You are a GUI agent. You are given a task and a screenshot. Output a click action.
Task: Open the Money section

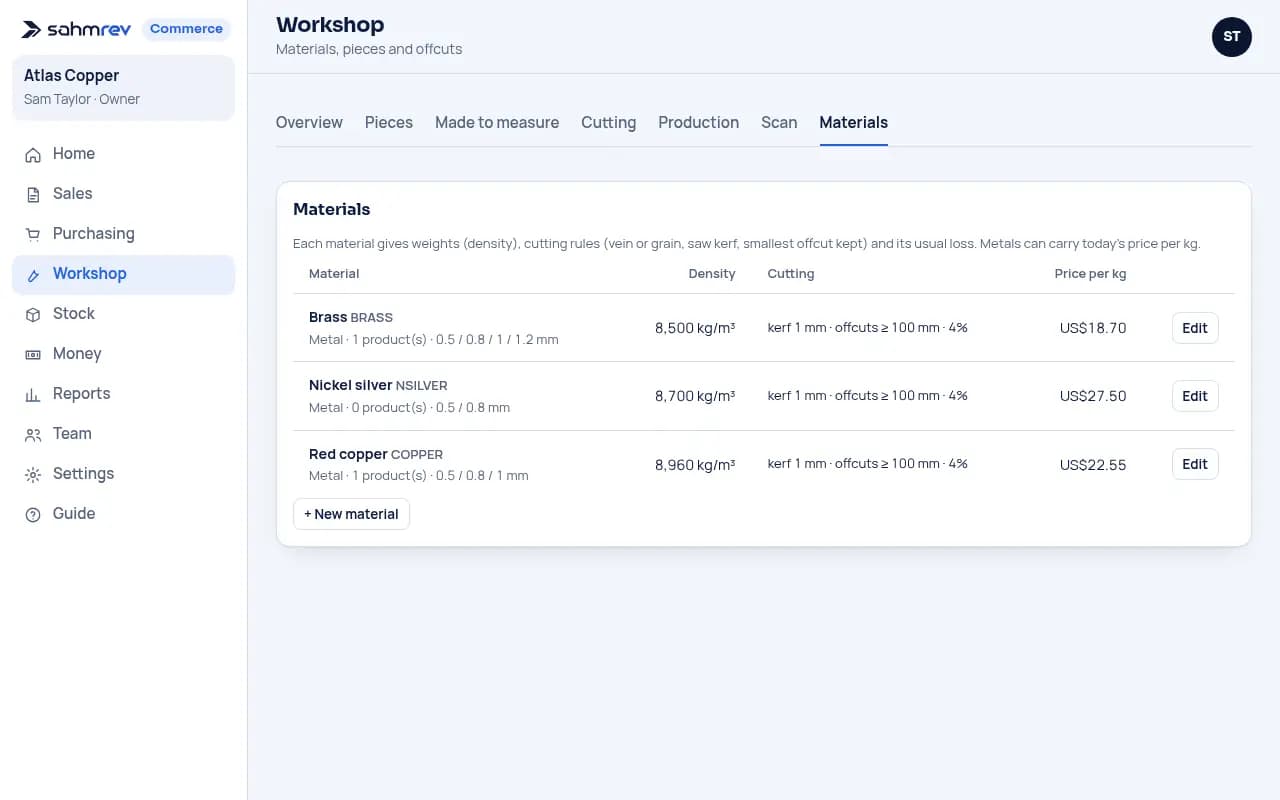point(123,354)
